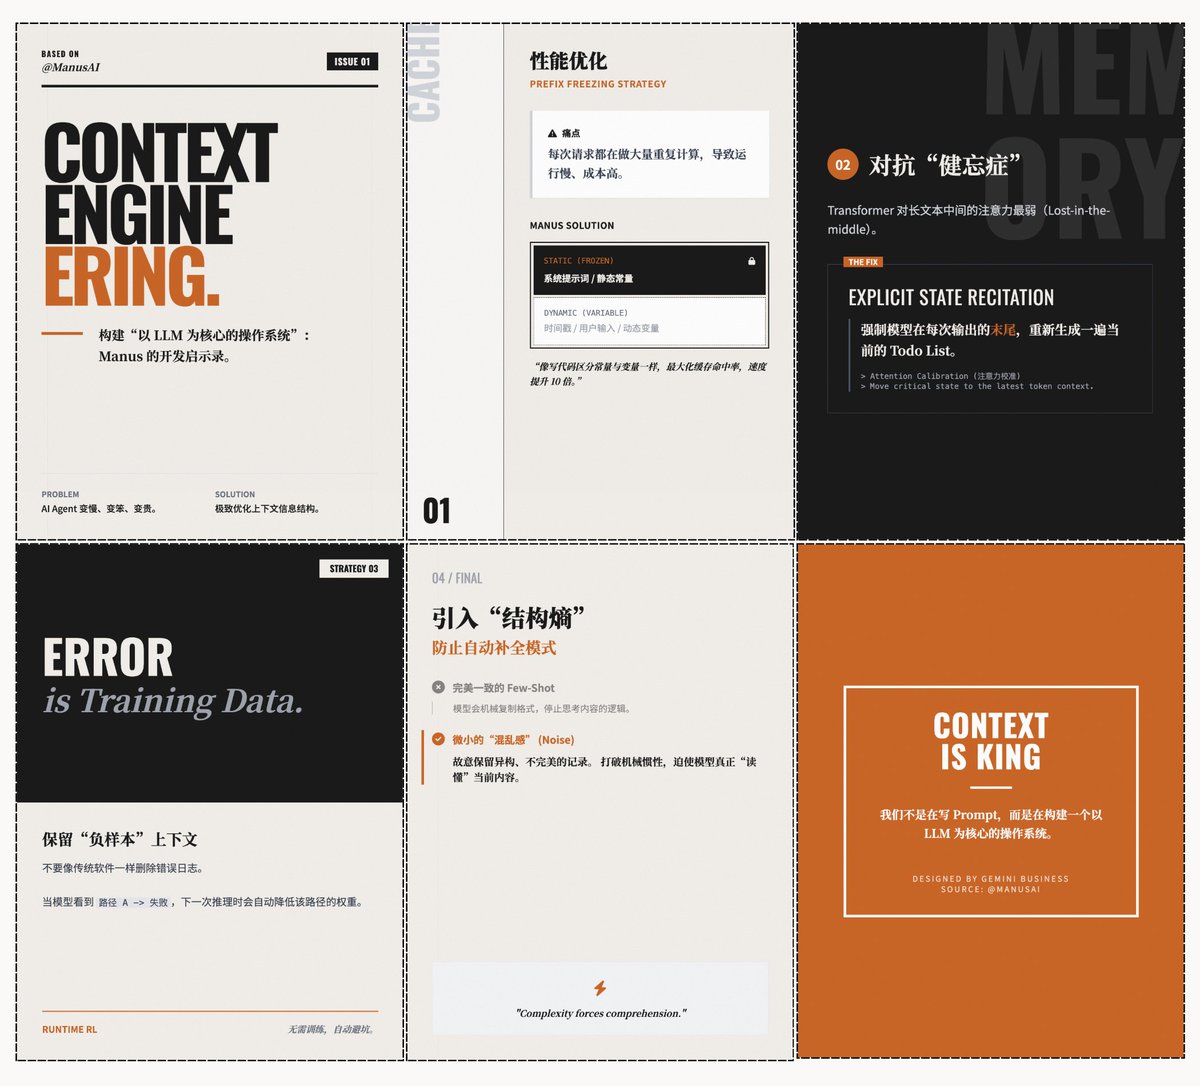Click the italic quote 像写代码区分常量与变量一样
The image size is (1200, 1086).
pos(648,374)
